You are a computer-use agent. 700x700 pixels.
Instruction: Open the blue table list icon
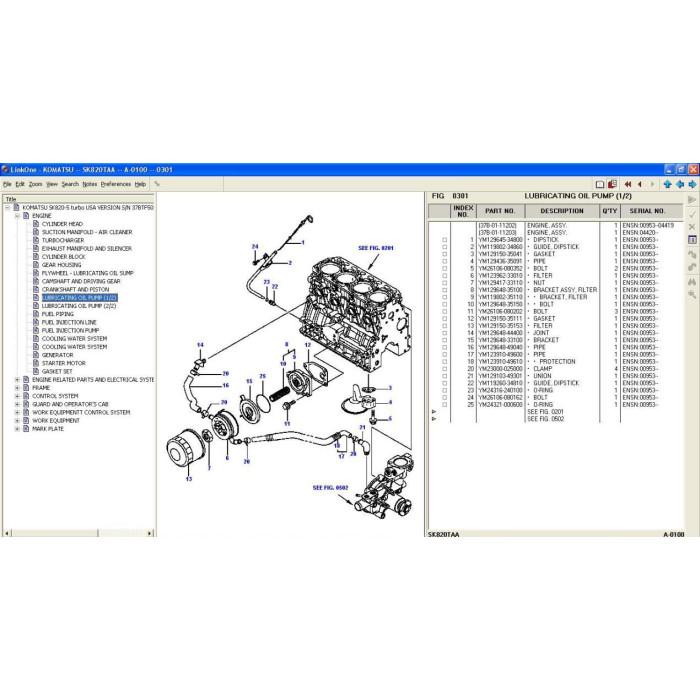click(x=692, y=240)
